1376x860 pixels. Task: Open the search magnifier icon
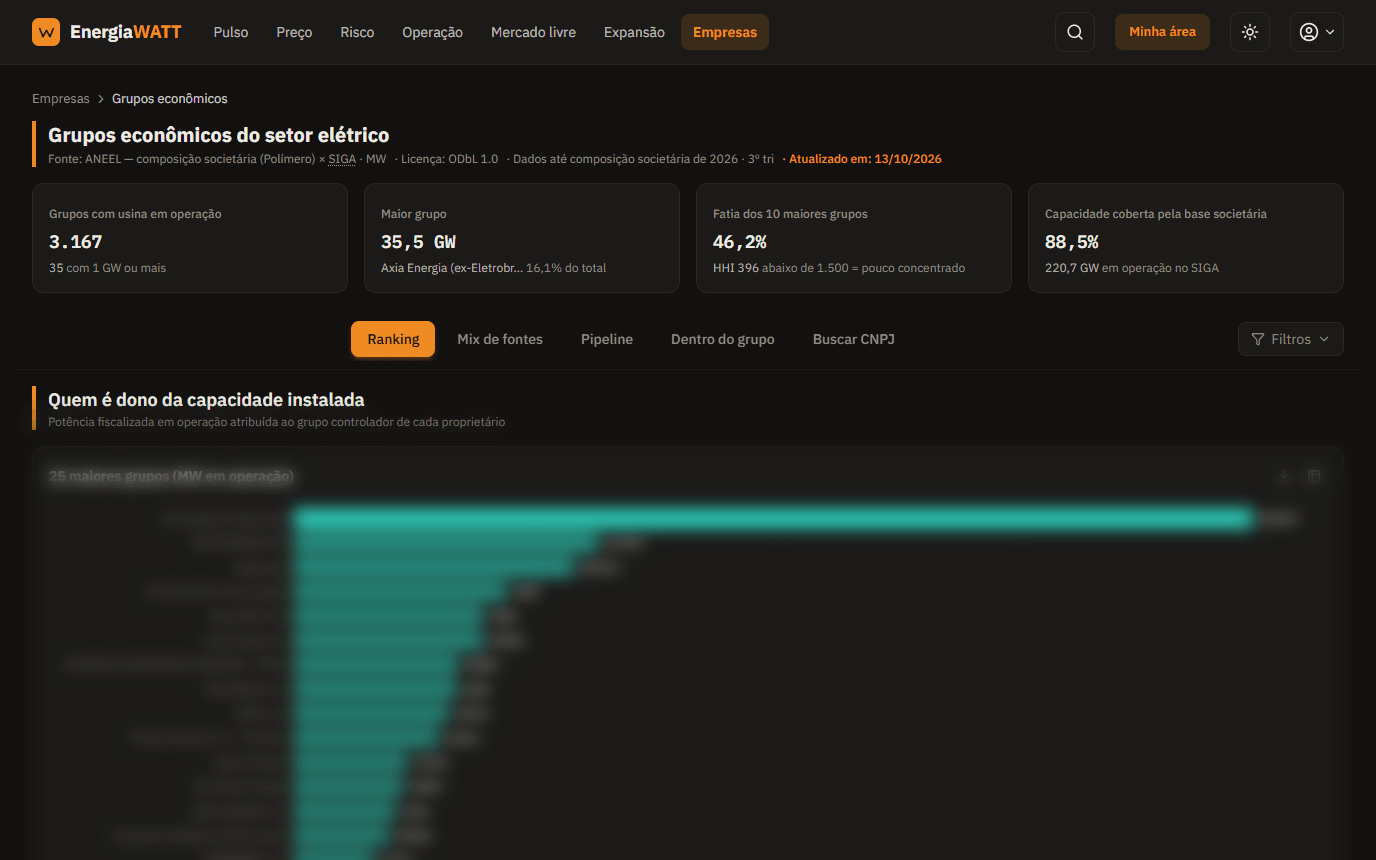click(x=1075, y=32)
